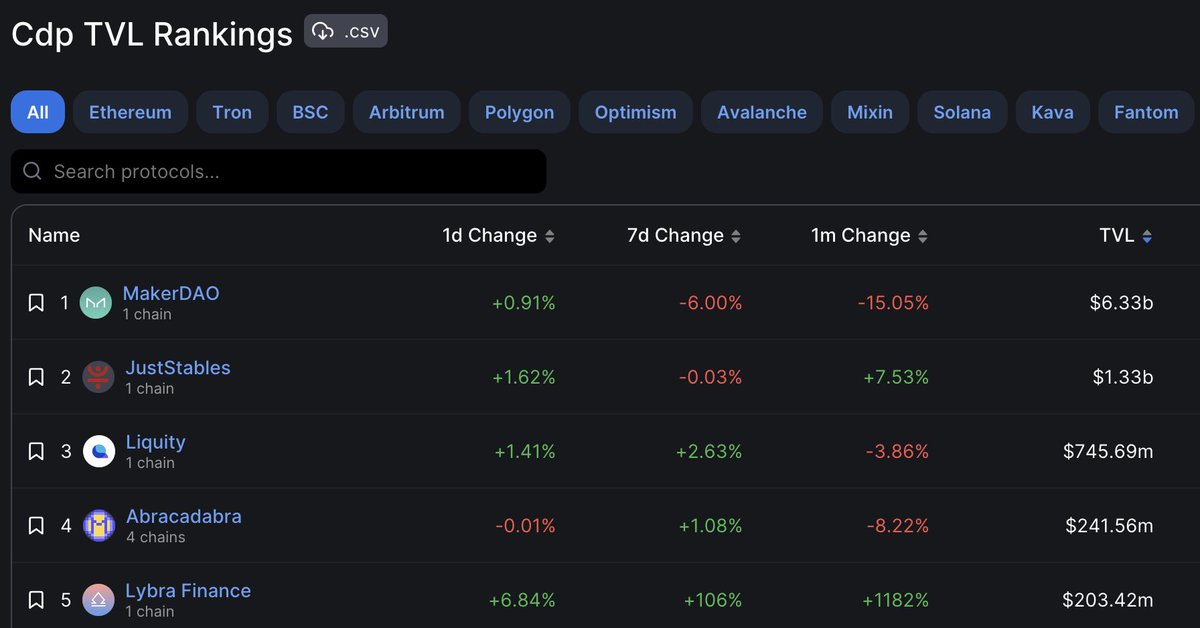Open the MakerDAO protocol page
Viewport: 1200px width, 628px height.
coord(171,294)
